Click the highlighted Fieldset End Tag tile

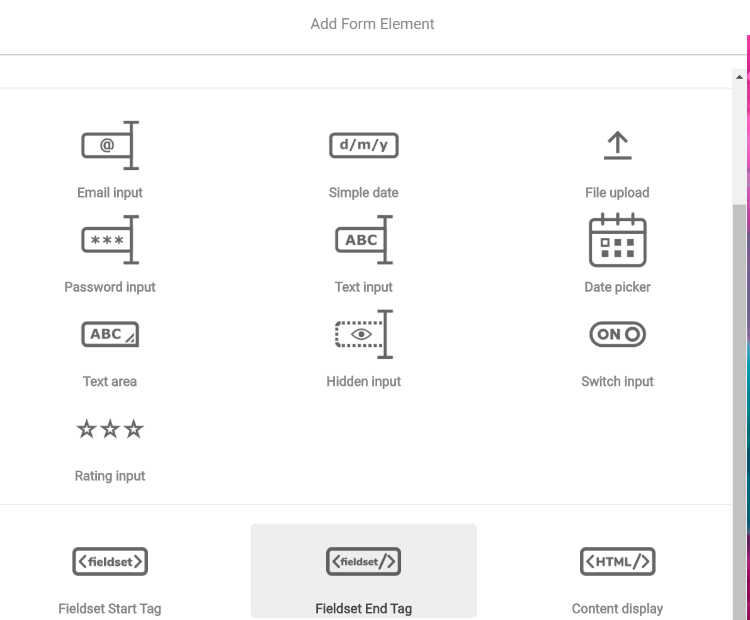point(364,571)
